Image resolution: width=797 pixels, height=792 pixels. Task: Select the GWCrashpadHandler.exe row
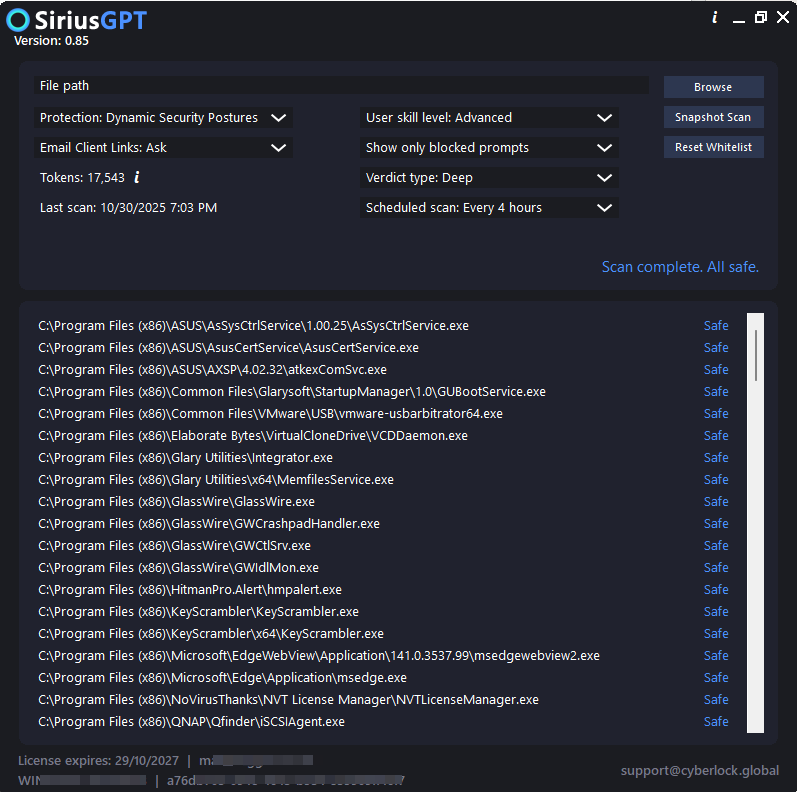(383, 524)
